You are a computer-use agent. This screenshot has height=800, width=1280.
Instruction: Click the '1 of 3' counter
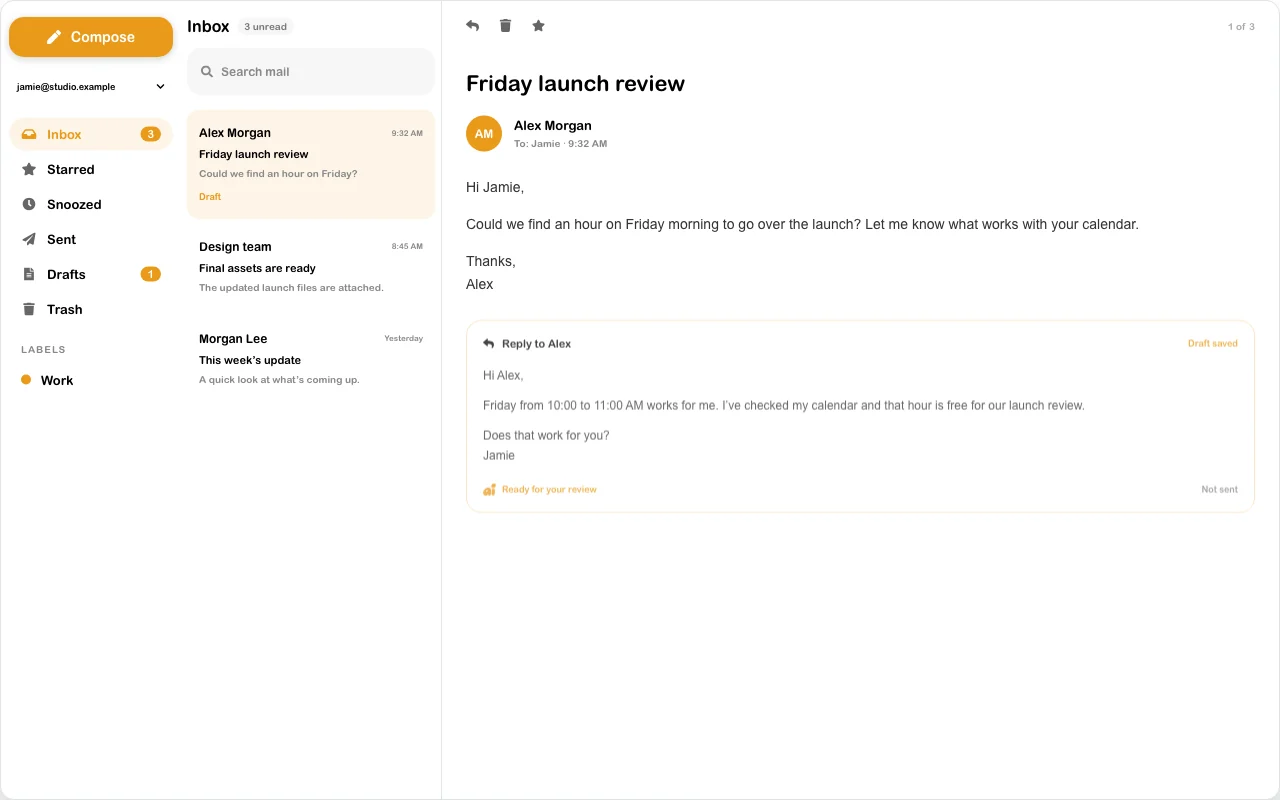(1241, 27)
